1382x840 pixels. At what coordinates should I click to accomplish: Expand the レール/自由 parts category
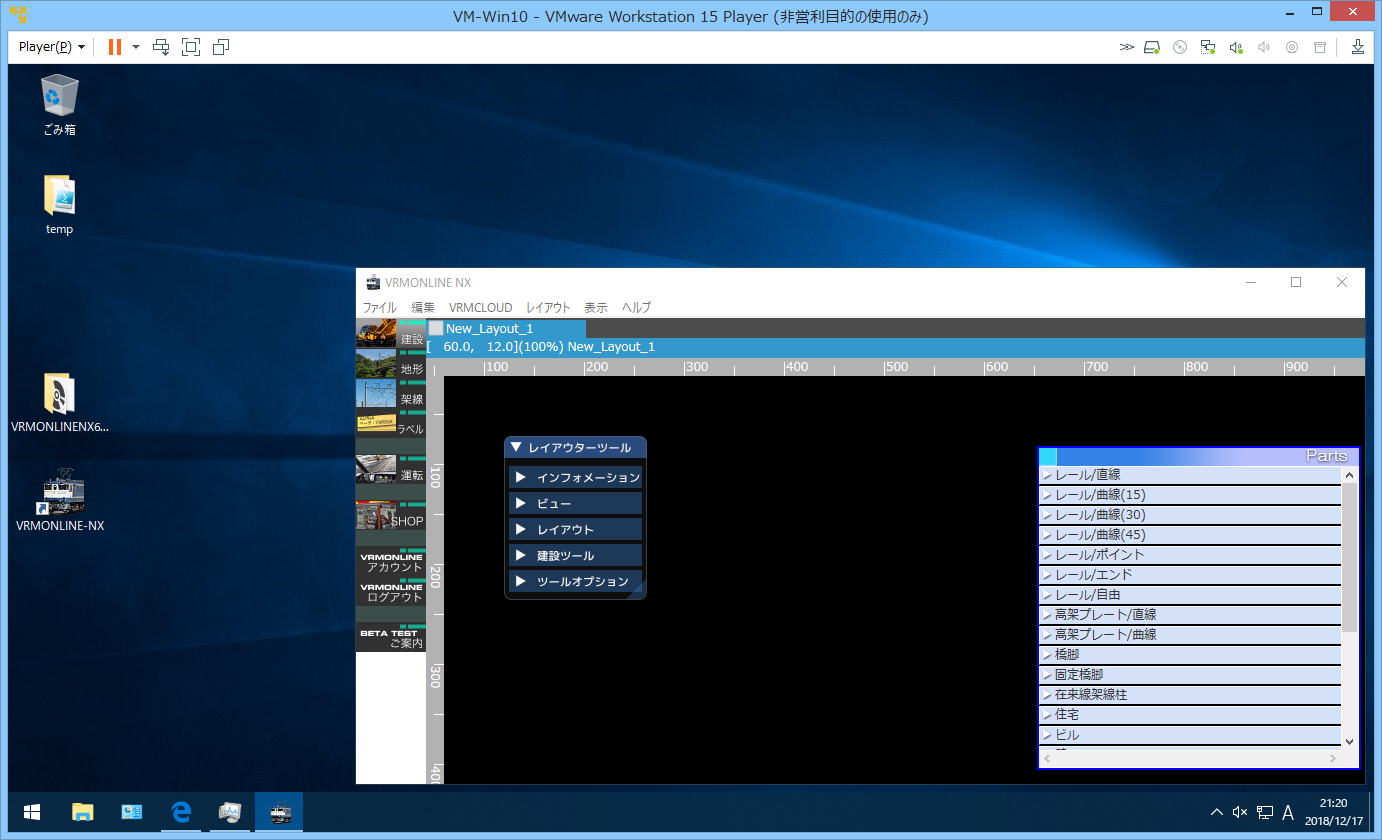(x=1190, y=595)
